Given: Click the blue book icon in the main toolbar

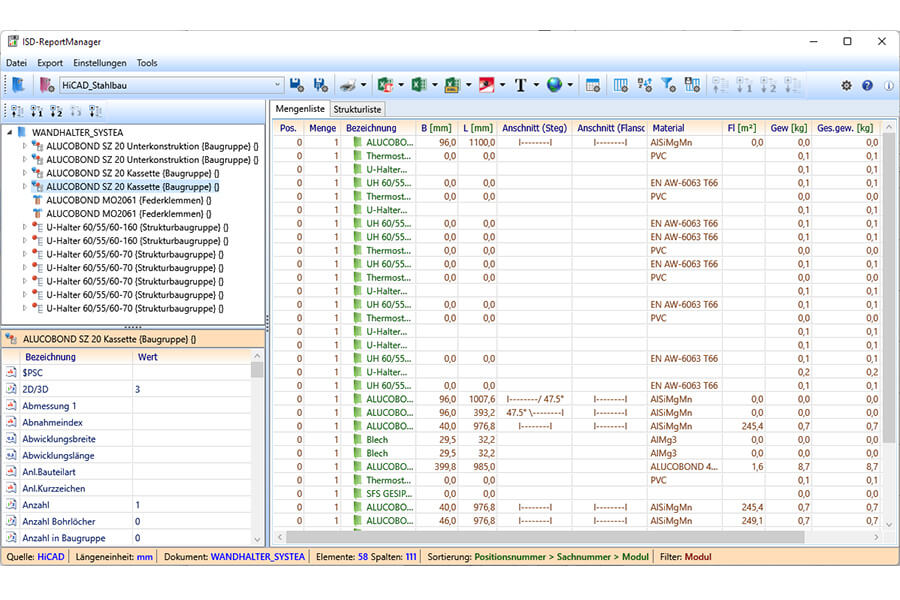Looking at the screenshot, I should (x=18, y=85).
